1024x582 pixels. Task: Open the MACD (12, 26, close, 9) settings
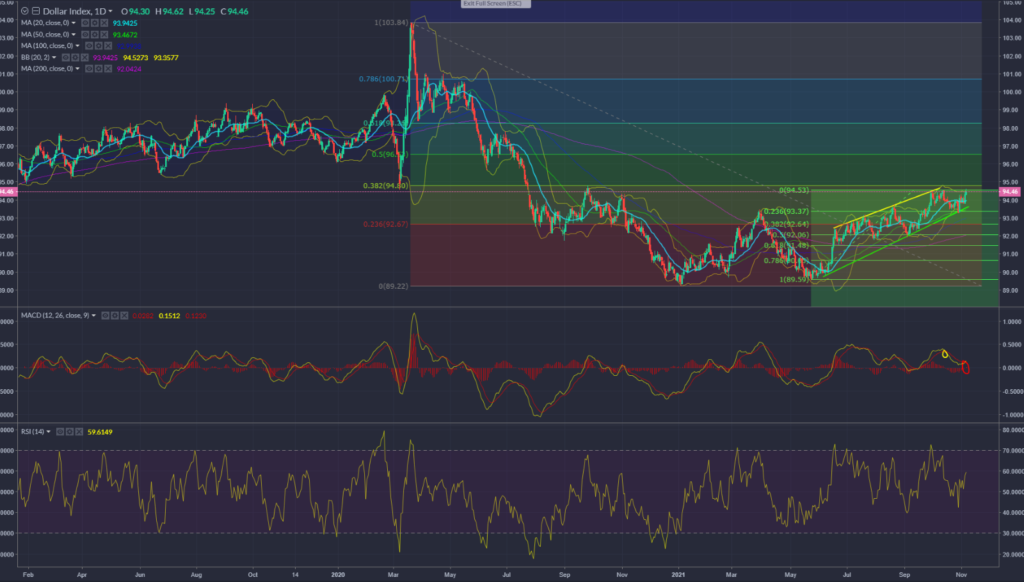[x=116, y=315]
